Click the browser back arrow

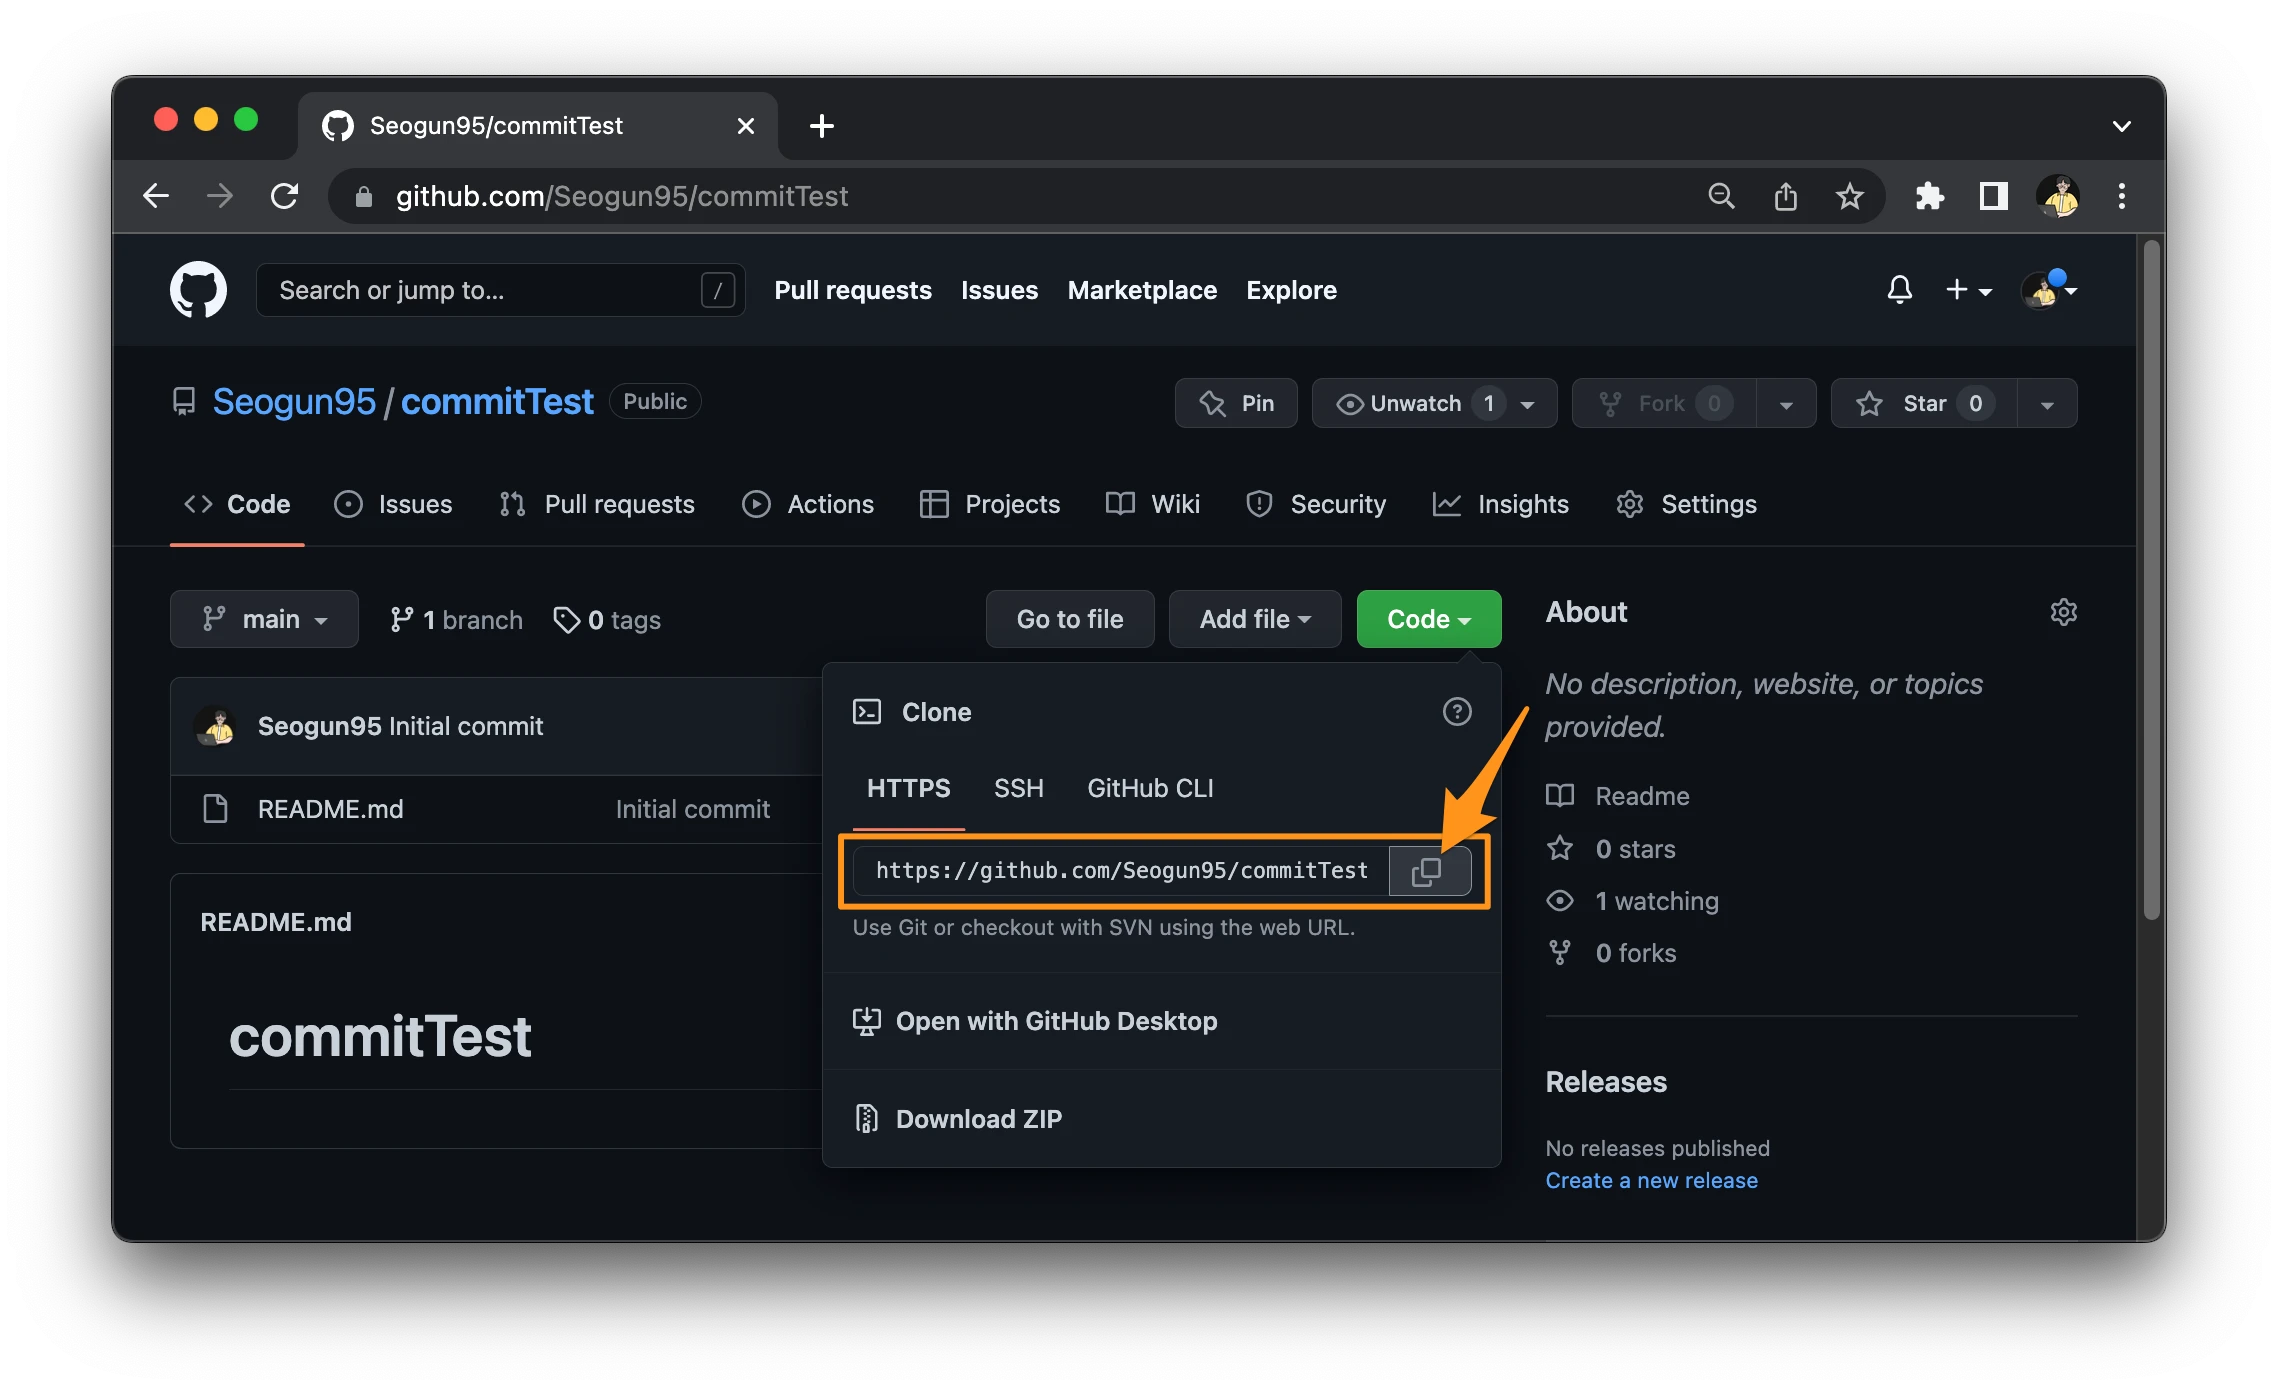pos(156,196)
